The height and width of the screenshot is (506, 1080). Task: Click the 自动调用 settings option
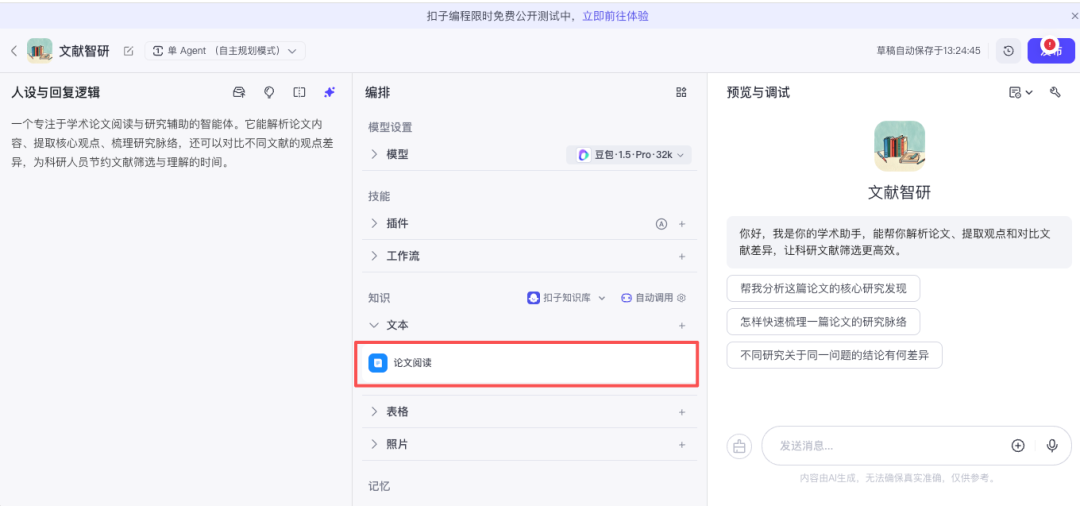coord(654,298)
